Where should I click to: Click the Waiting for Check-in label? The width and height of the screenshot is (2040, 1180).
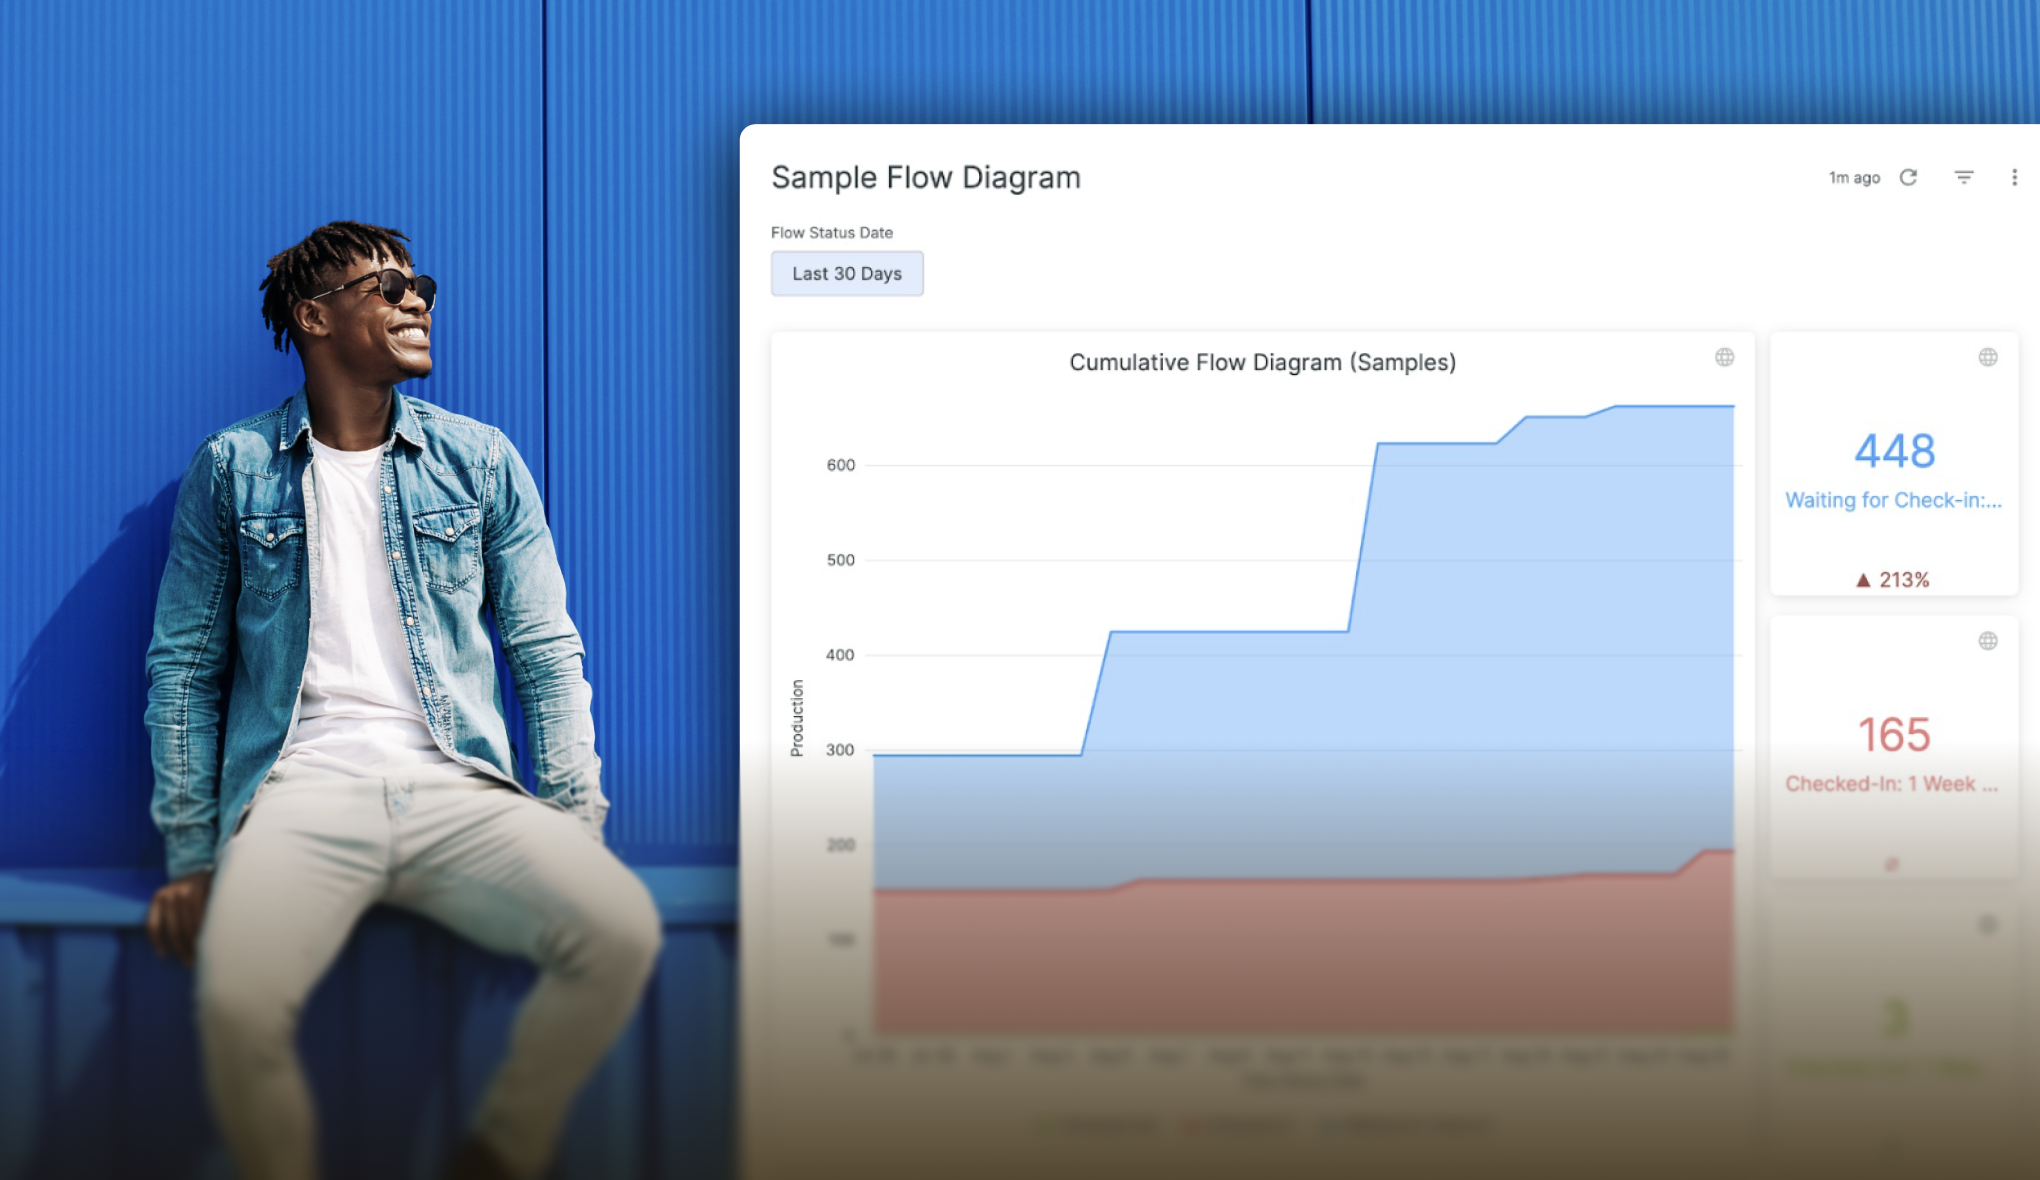point(1893,500)
